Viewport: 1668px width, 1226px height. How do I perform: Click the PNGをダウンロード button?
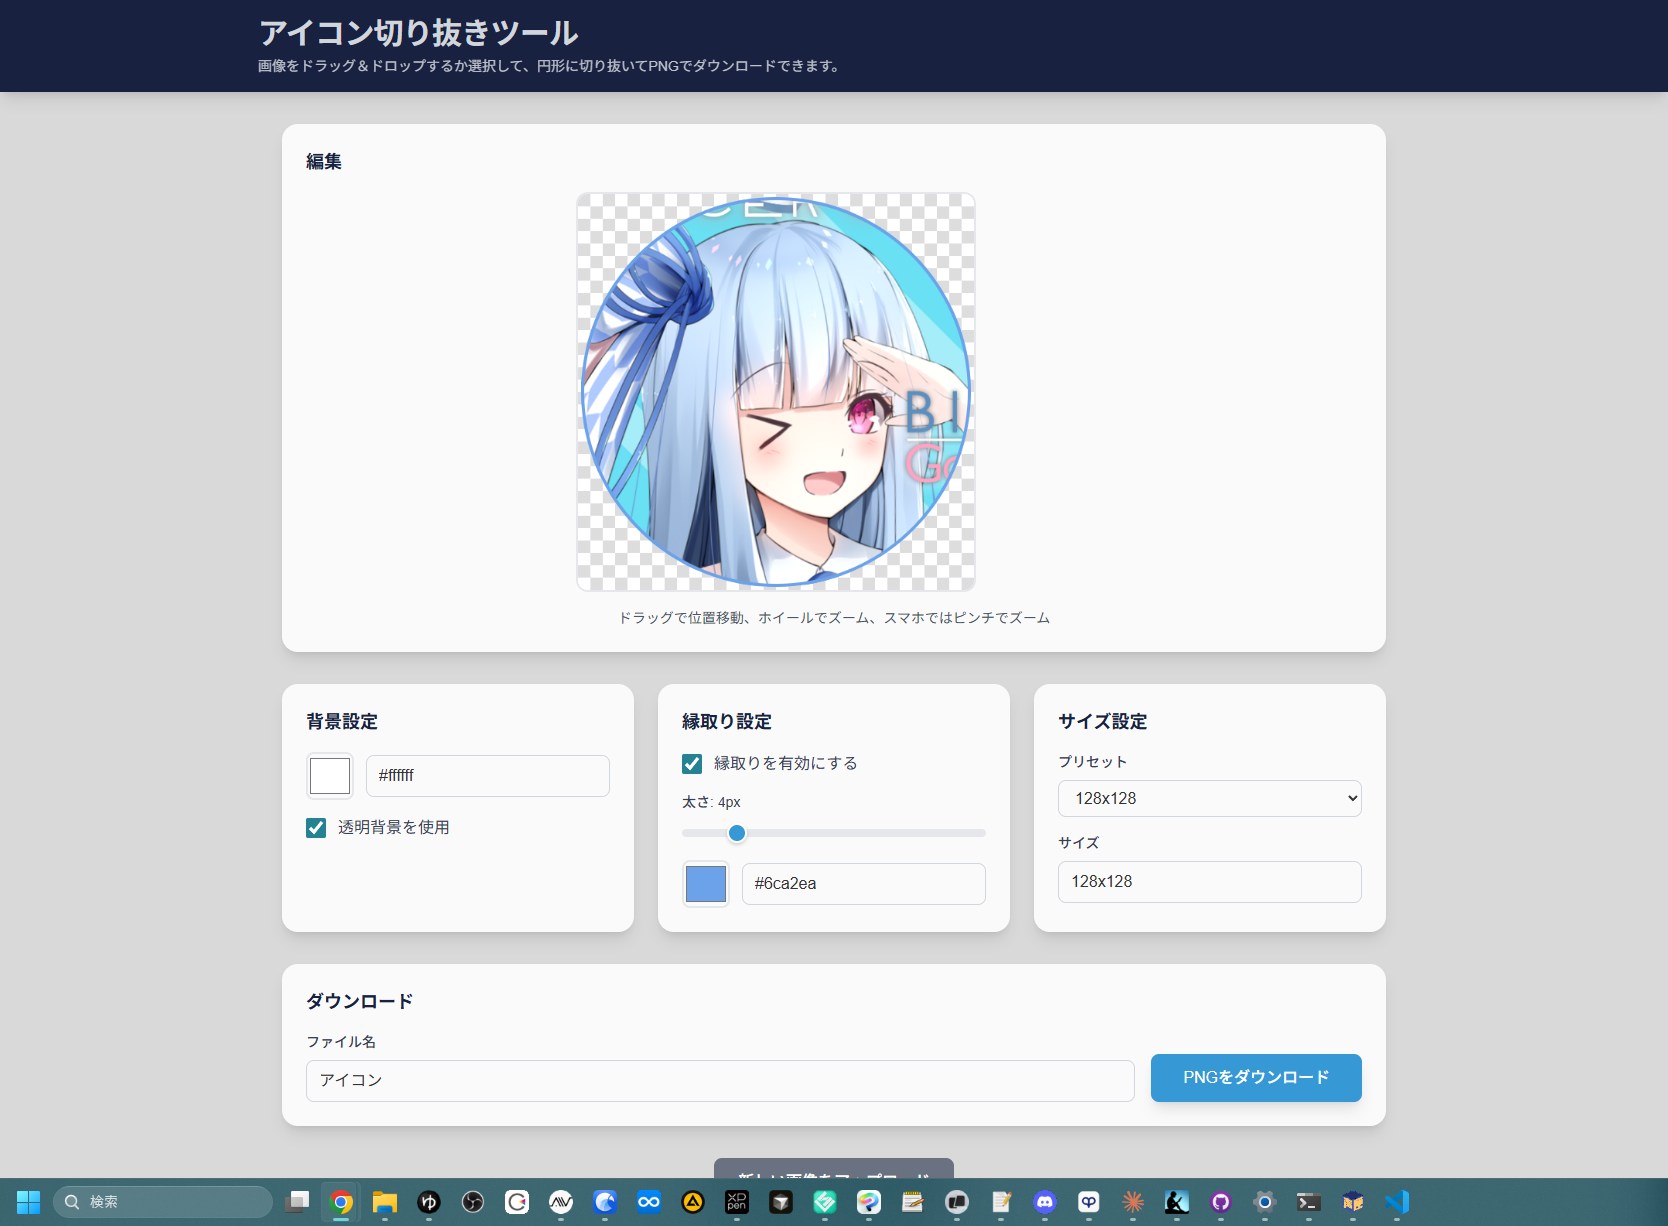click(x=1256, y=1078)
